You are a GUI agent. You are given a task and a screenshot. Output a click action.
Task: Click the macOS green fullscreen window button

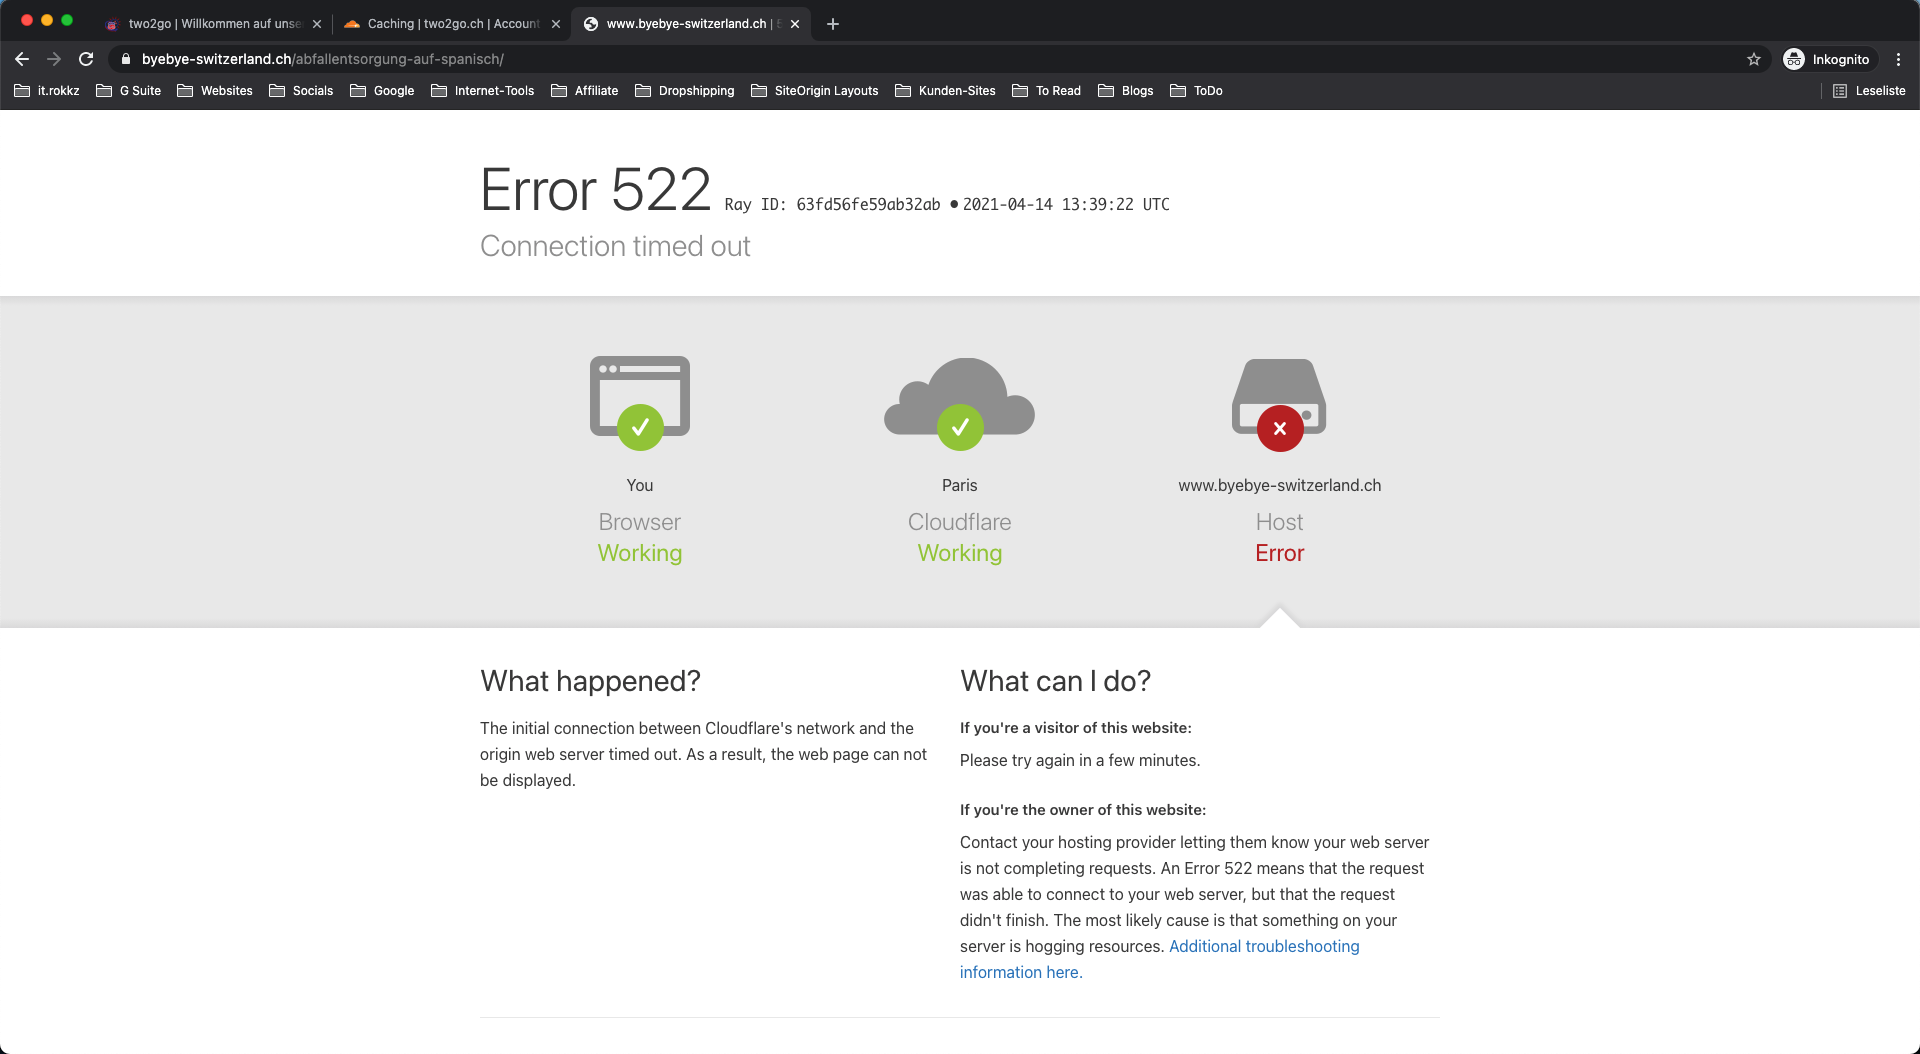point(67,20)
